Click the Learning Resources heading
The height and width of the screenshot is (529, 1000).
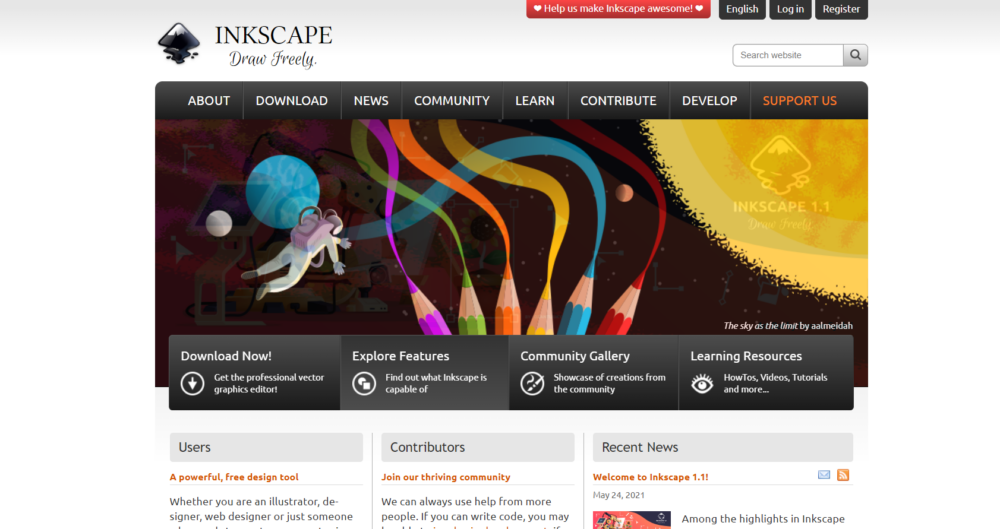(x=746, y=356)
